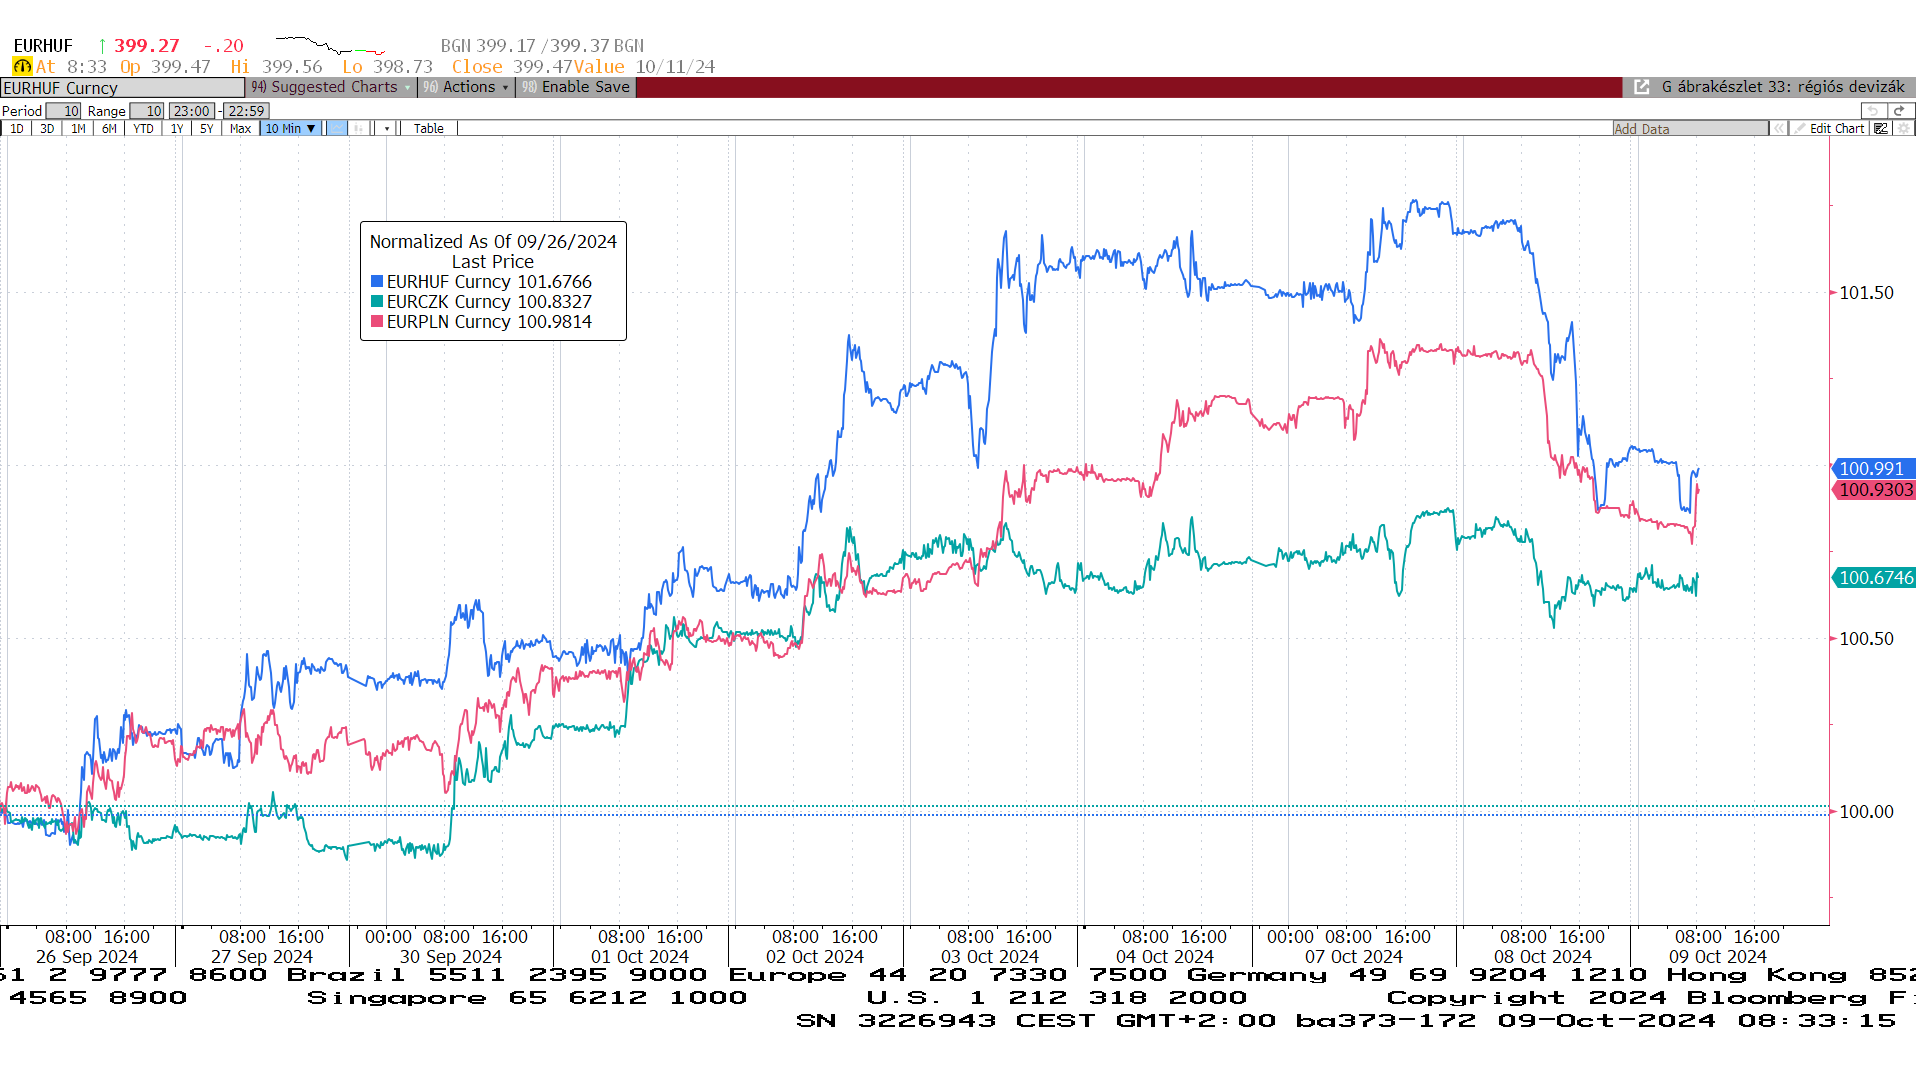
Task: Open G ábrakészlet 33: régiós devizák
Action: [1782, 87]
